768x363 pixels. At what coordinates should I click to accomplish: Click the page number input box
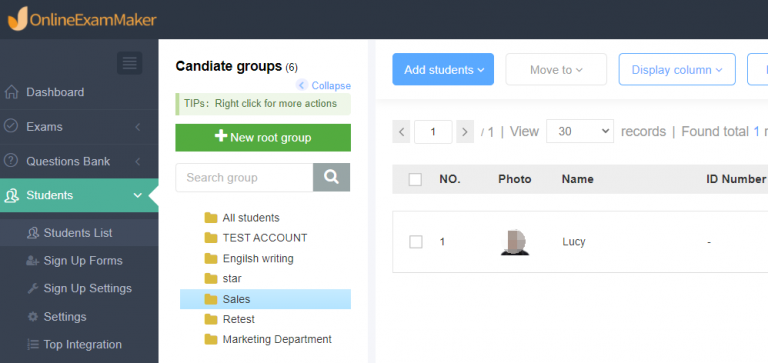click(433, 131)
